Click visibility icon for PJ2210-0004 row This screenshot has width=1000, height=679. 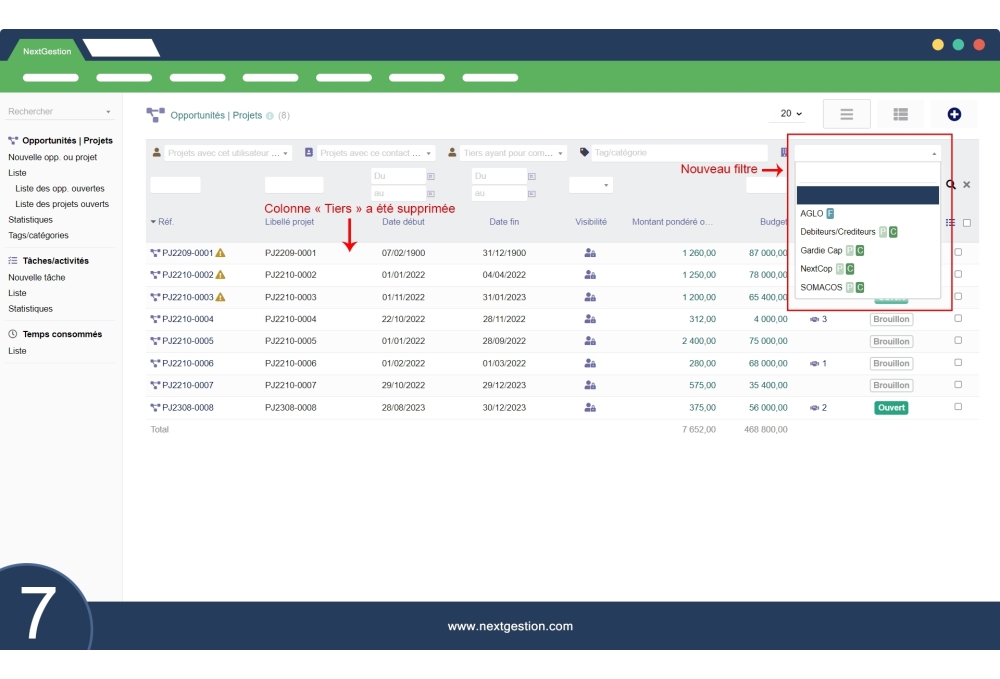590,319
